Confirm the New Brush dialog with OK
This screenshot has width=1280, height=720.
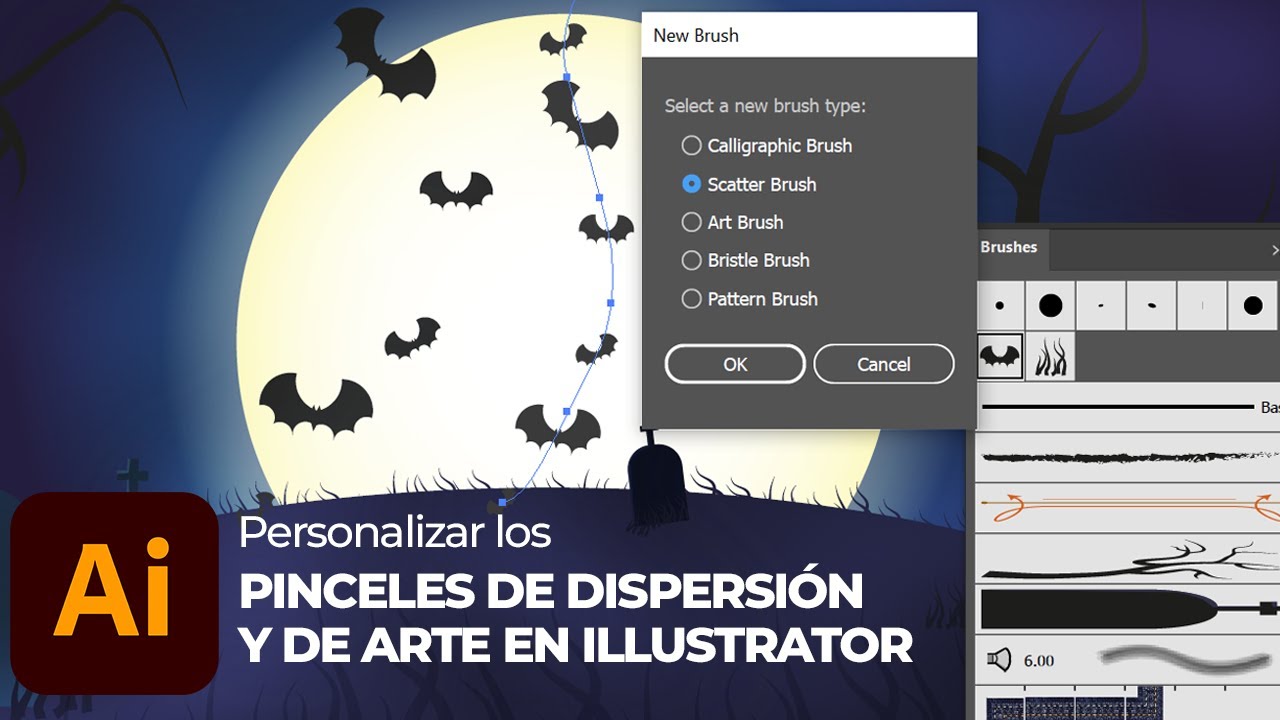[x=735, y=364]
